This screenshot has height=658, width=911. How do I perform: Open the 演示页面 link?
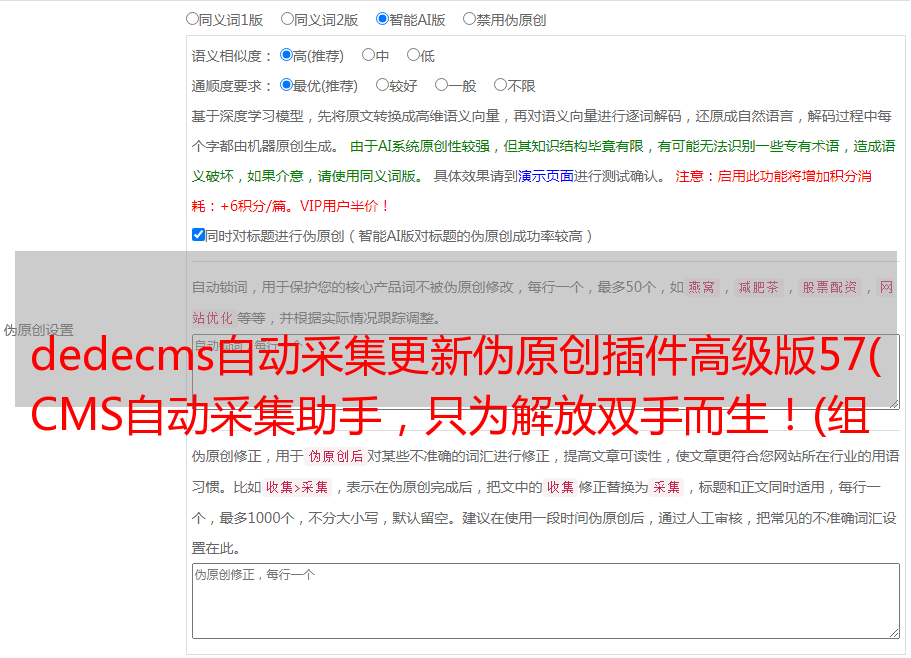[546, 176]
